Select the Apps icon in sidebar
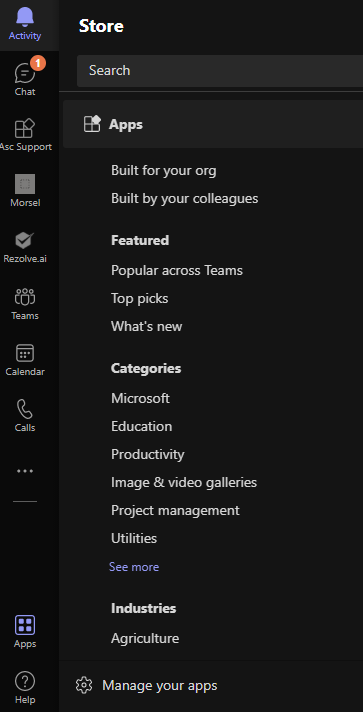Viewport: 363px width, 712px height. click(25, 625)
